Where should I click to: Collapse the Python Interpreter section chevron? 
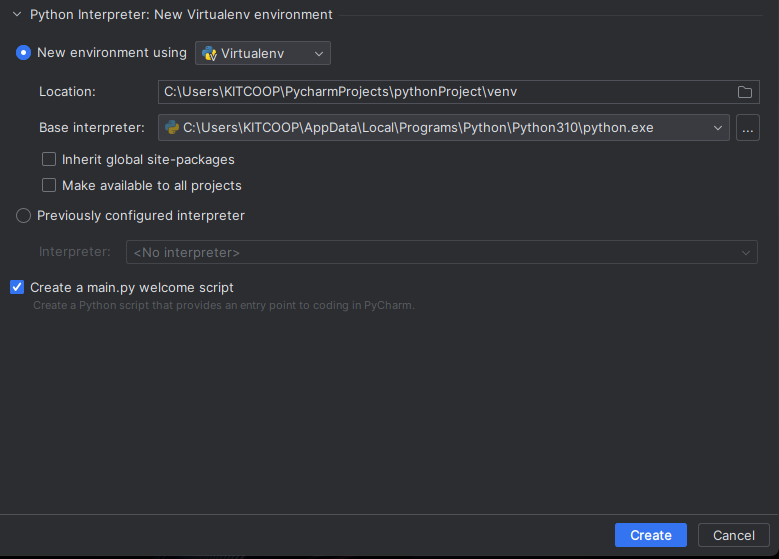point(17,14)
